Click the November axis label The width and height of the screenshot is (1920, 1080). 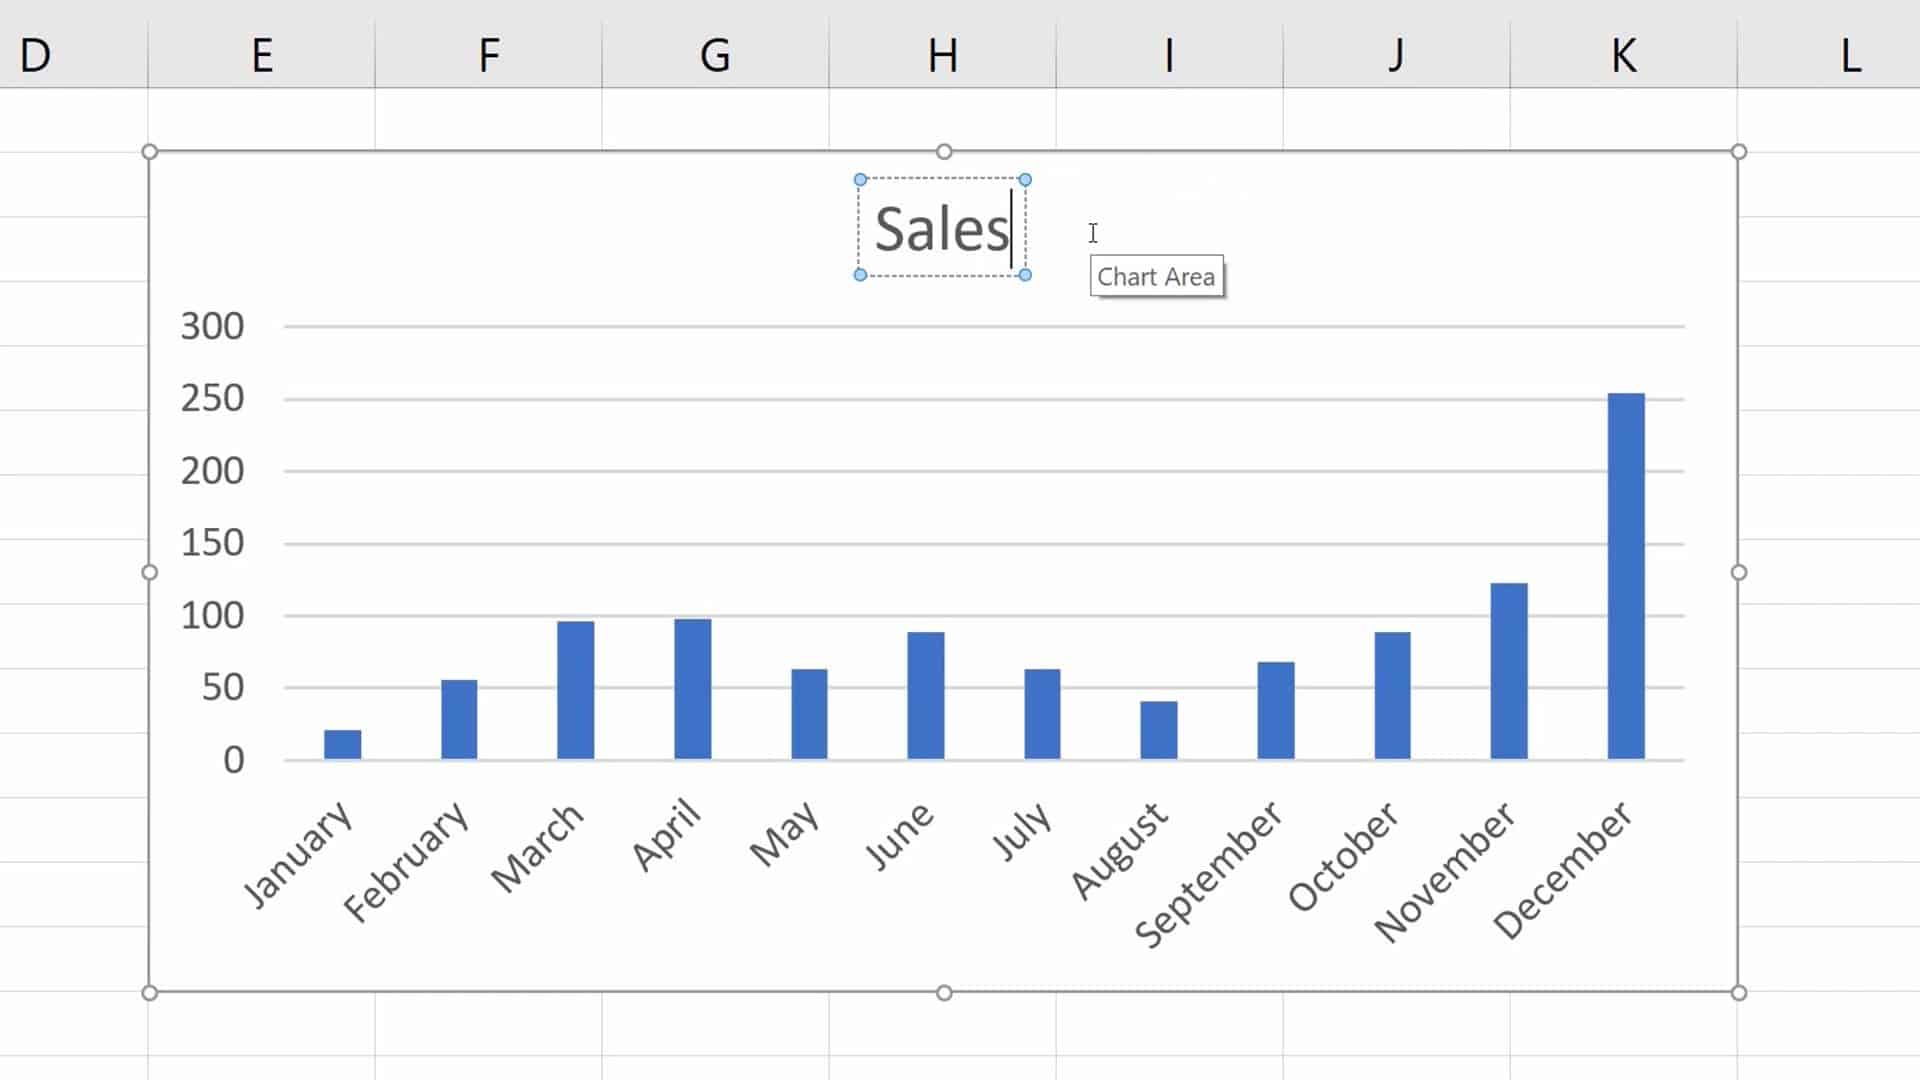1445,872
